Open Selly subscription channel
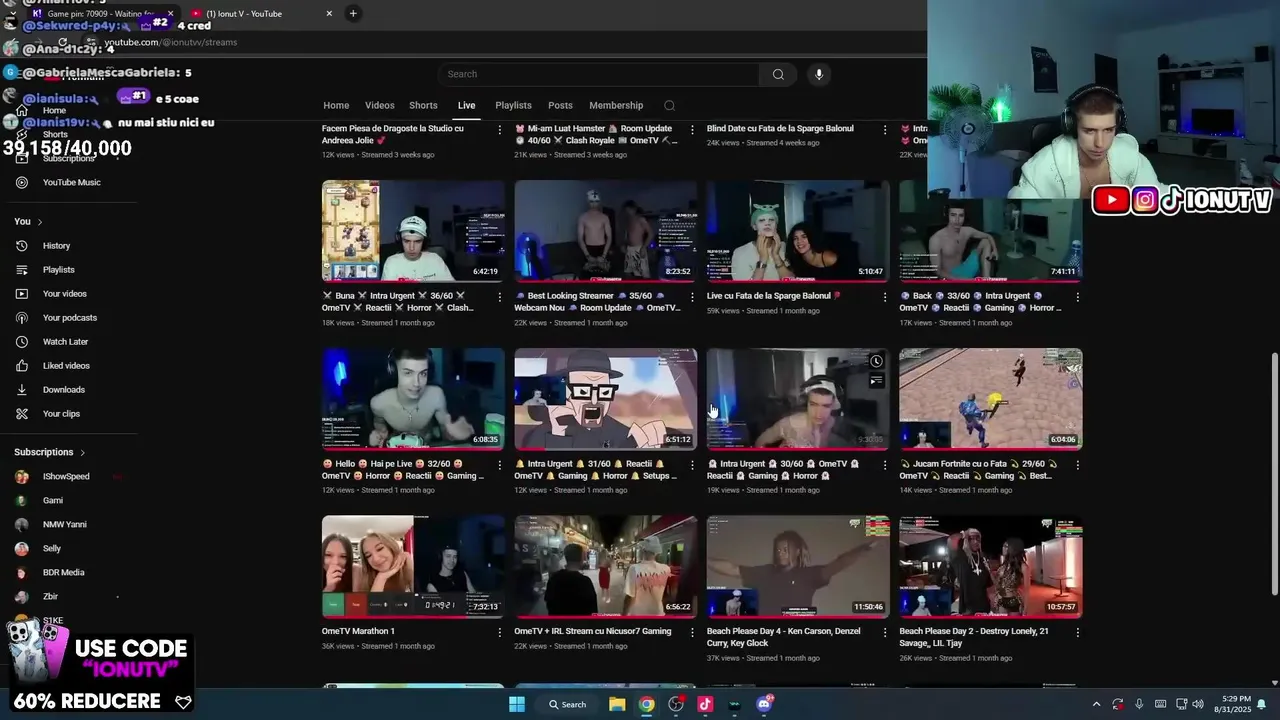The width and height of the screenshot is (1280, 720). (x=52, y=548)
